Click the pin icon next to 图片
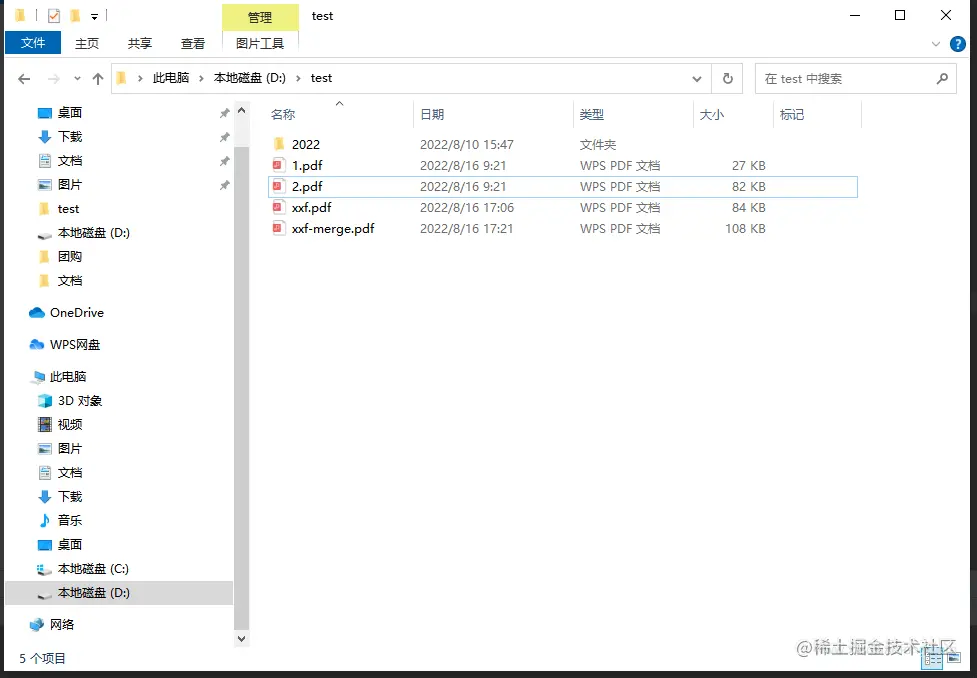Viewport: 977px width, 678px height. pos(224,185)
